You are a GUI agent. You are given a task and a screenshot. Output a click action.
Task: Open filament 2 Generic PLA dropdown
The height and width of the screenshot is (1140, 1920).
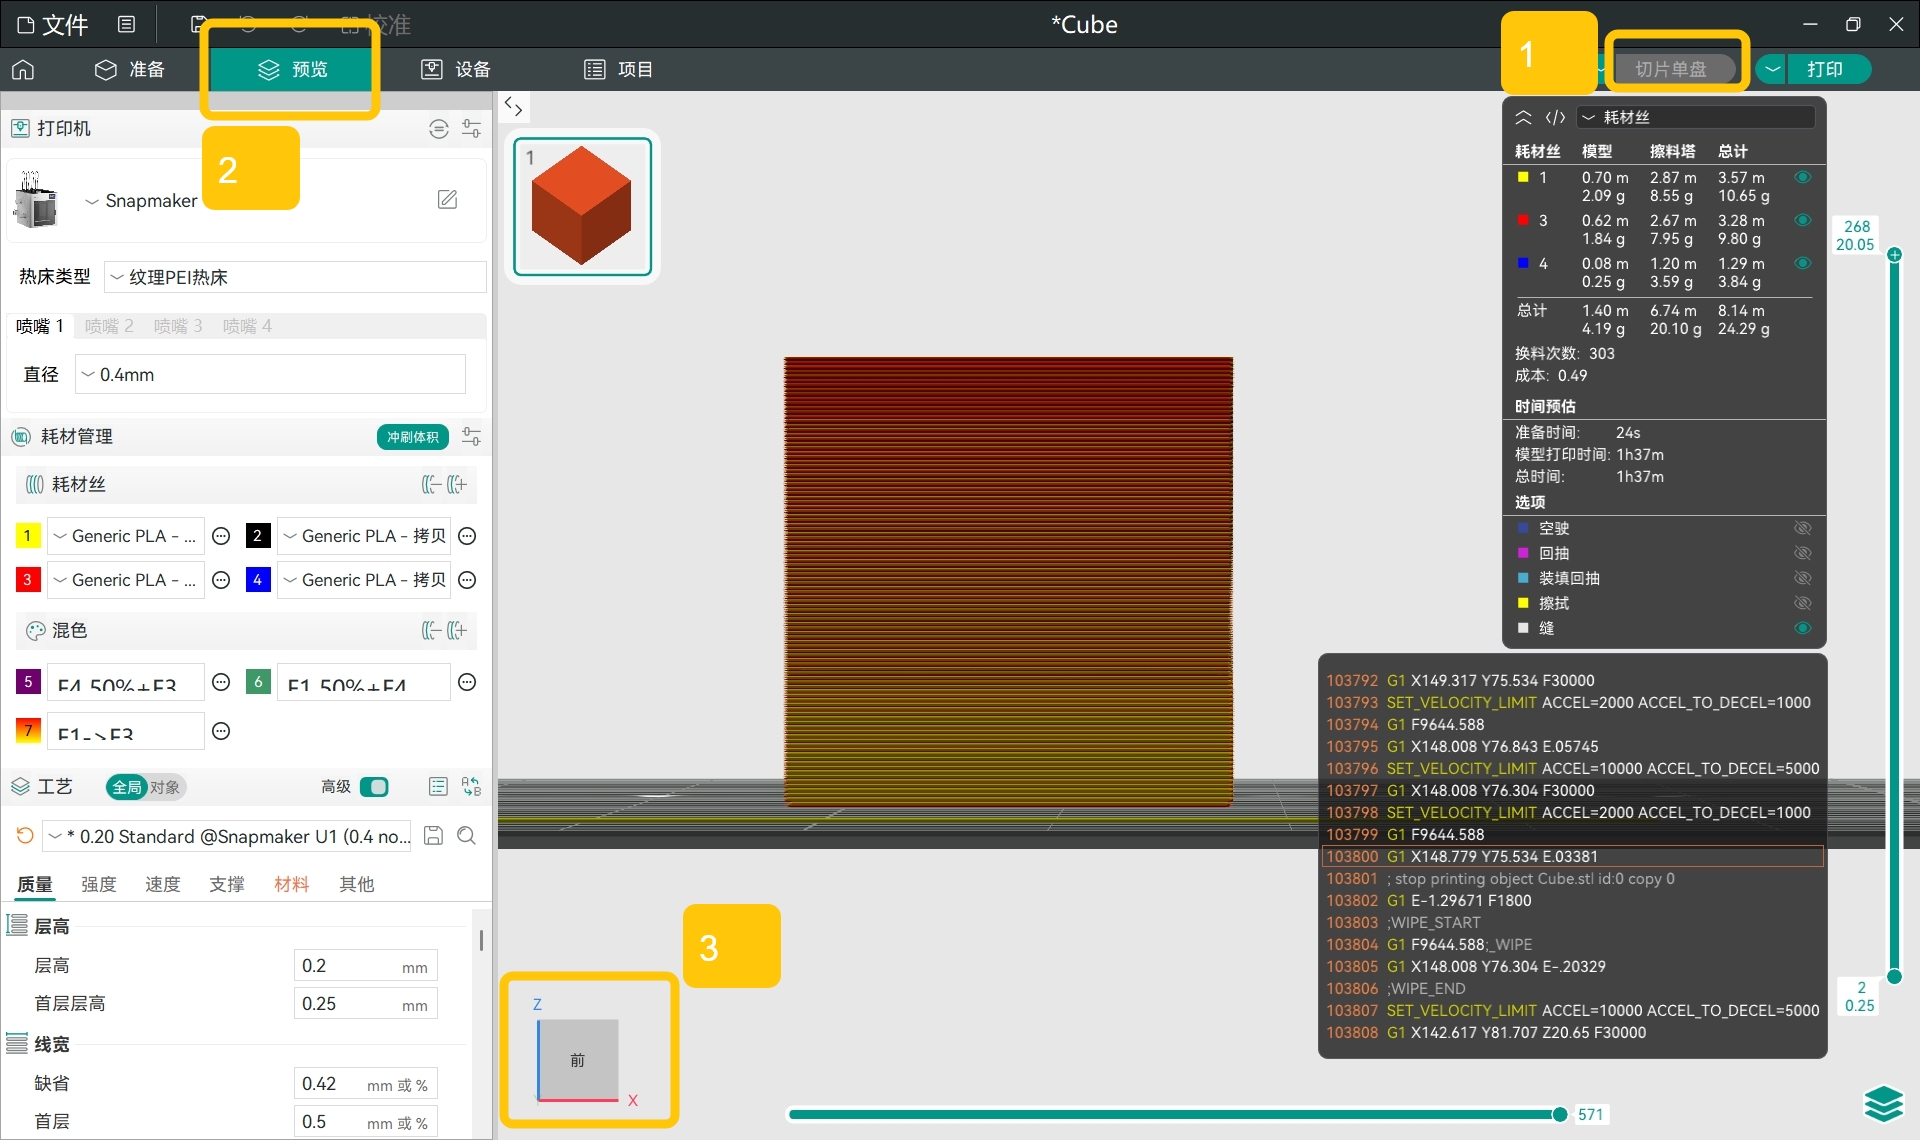coord(364,536)
